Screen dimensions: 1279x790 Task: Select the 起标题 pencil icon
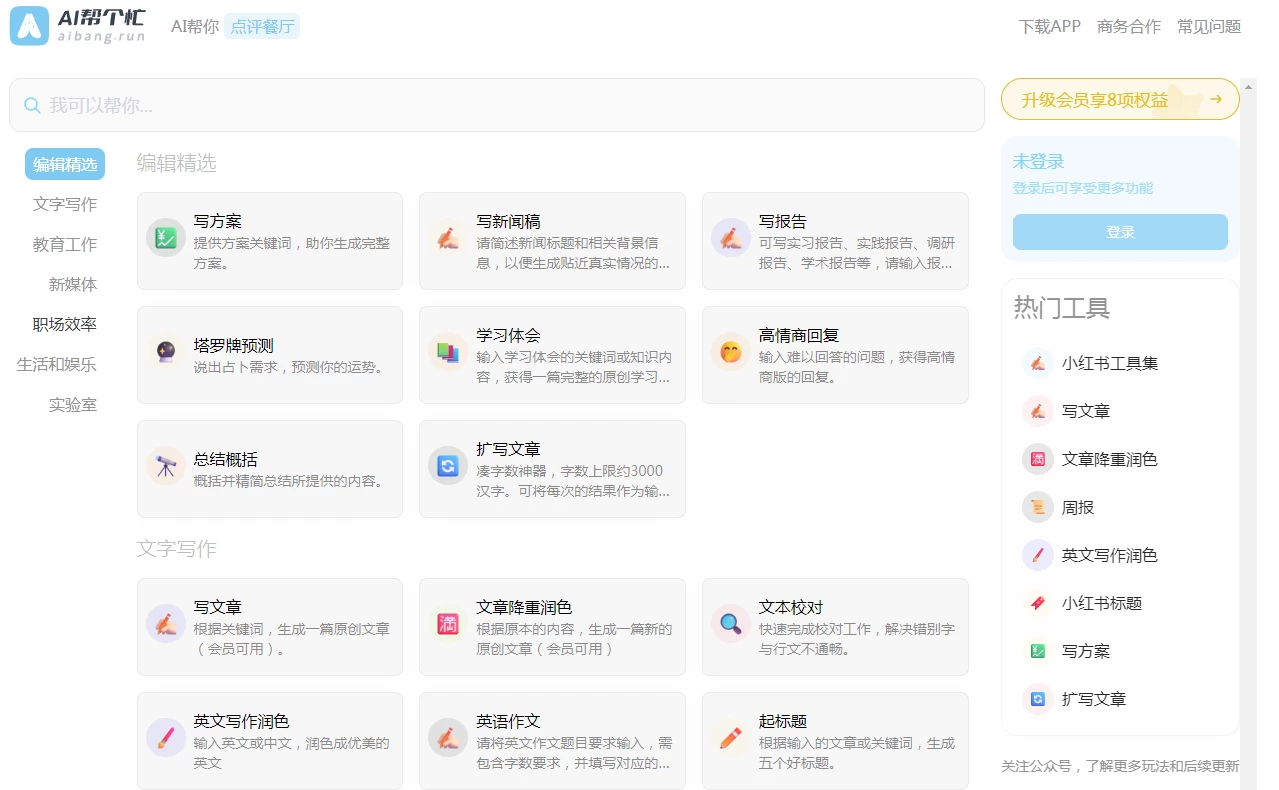click(731, 737)
